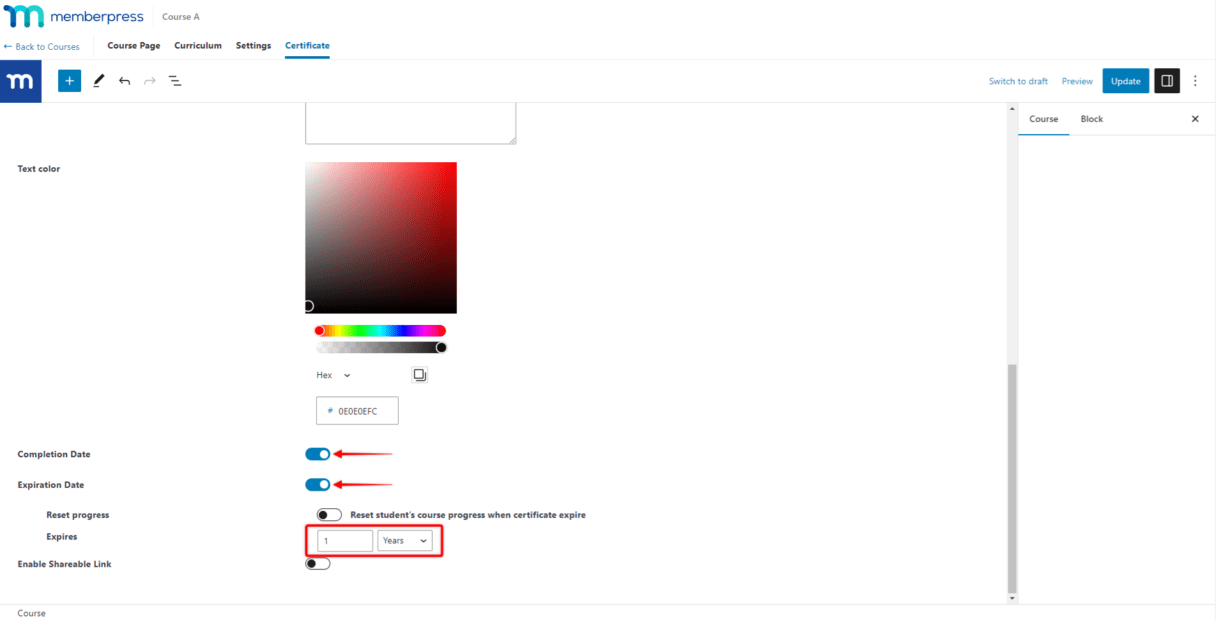Switch to the Block sidebar tab
1216x620 pixels.
coord(1092,119)
